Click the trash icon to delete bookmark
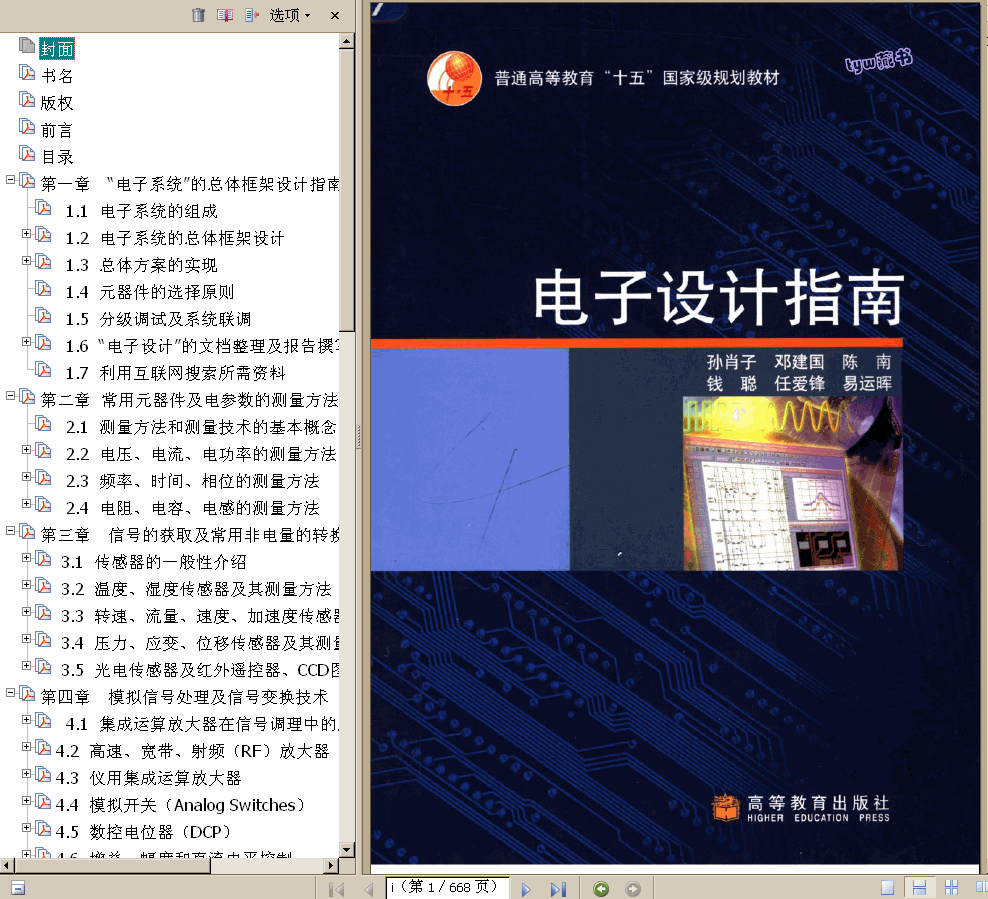The image size is (988, 899). [198, 15]
